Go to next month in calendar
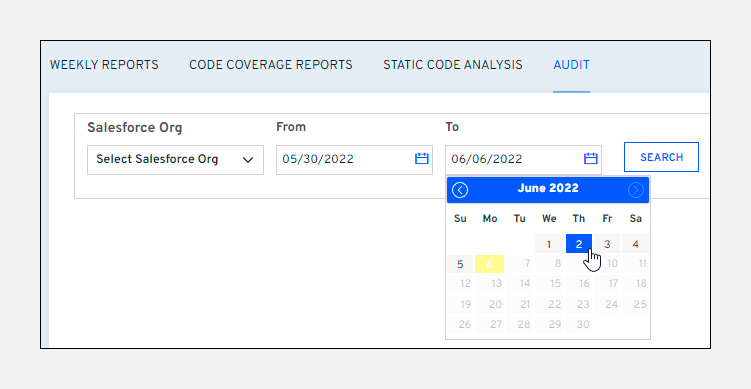The height and width of the screenshot is (389, 751). click(636, 190)
